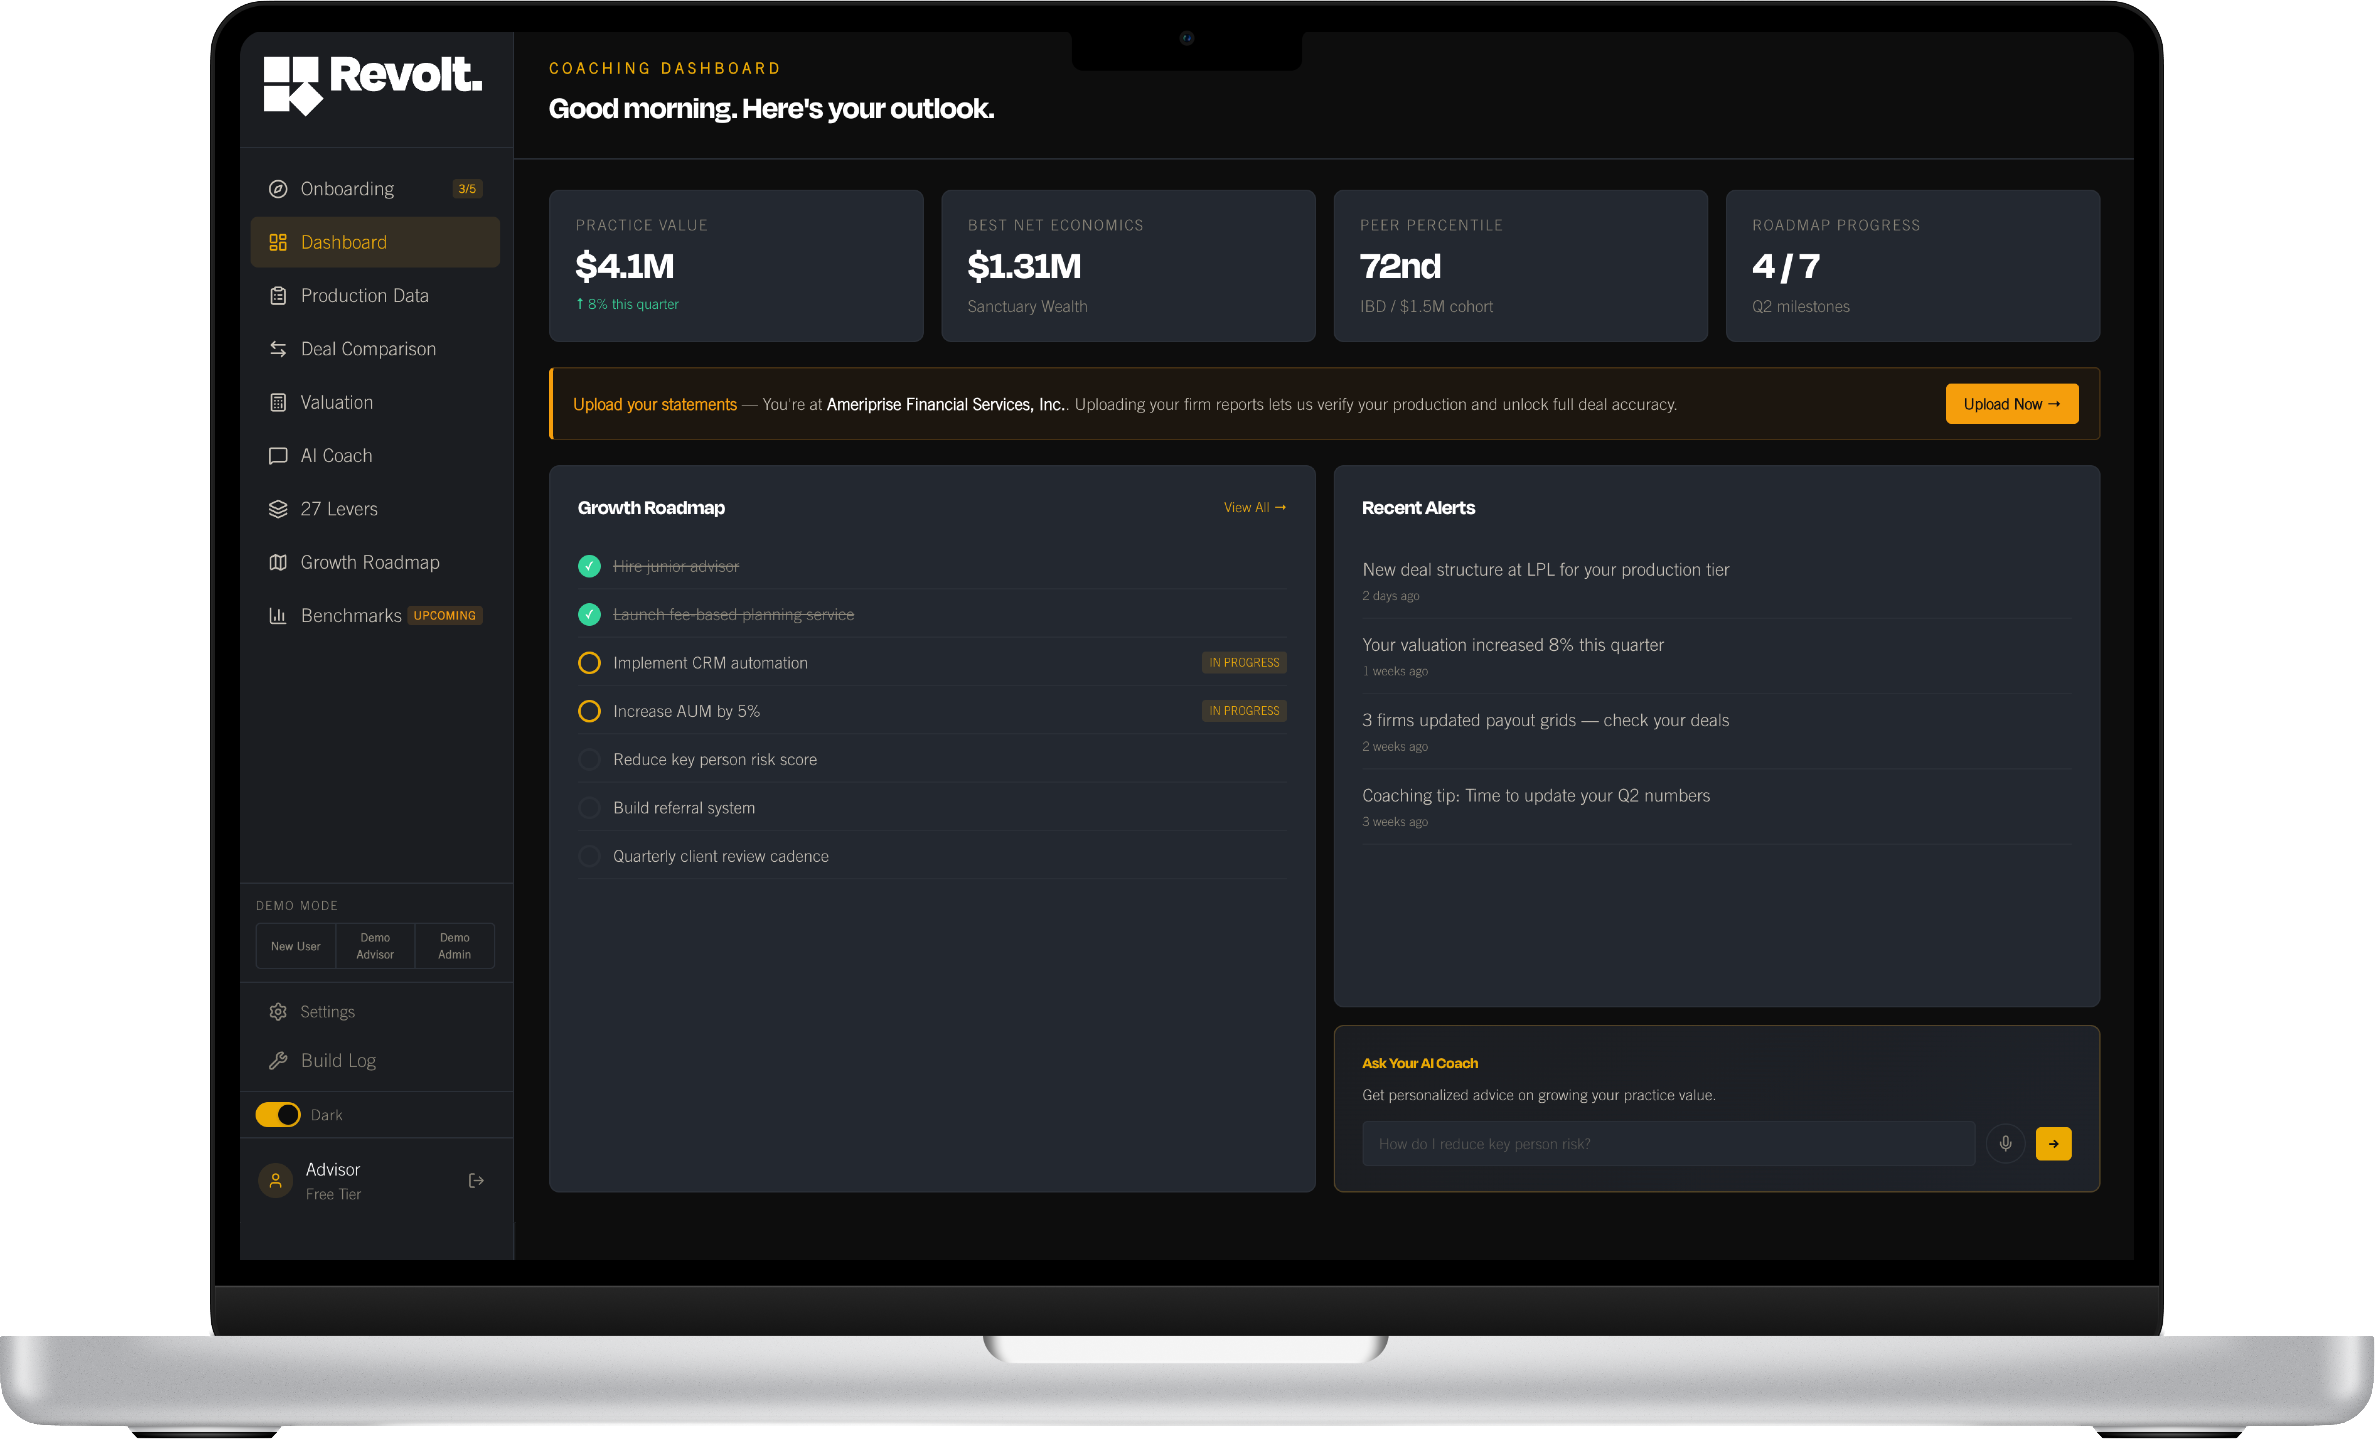Click the log out icon
Viewport: 2375px width, 1439px height.
click(x=476, y=1181)
